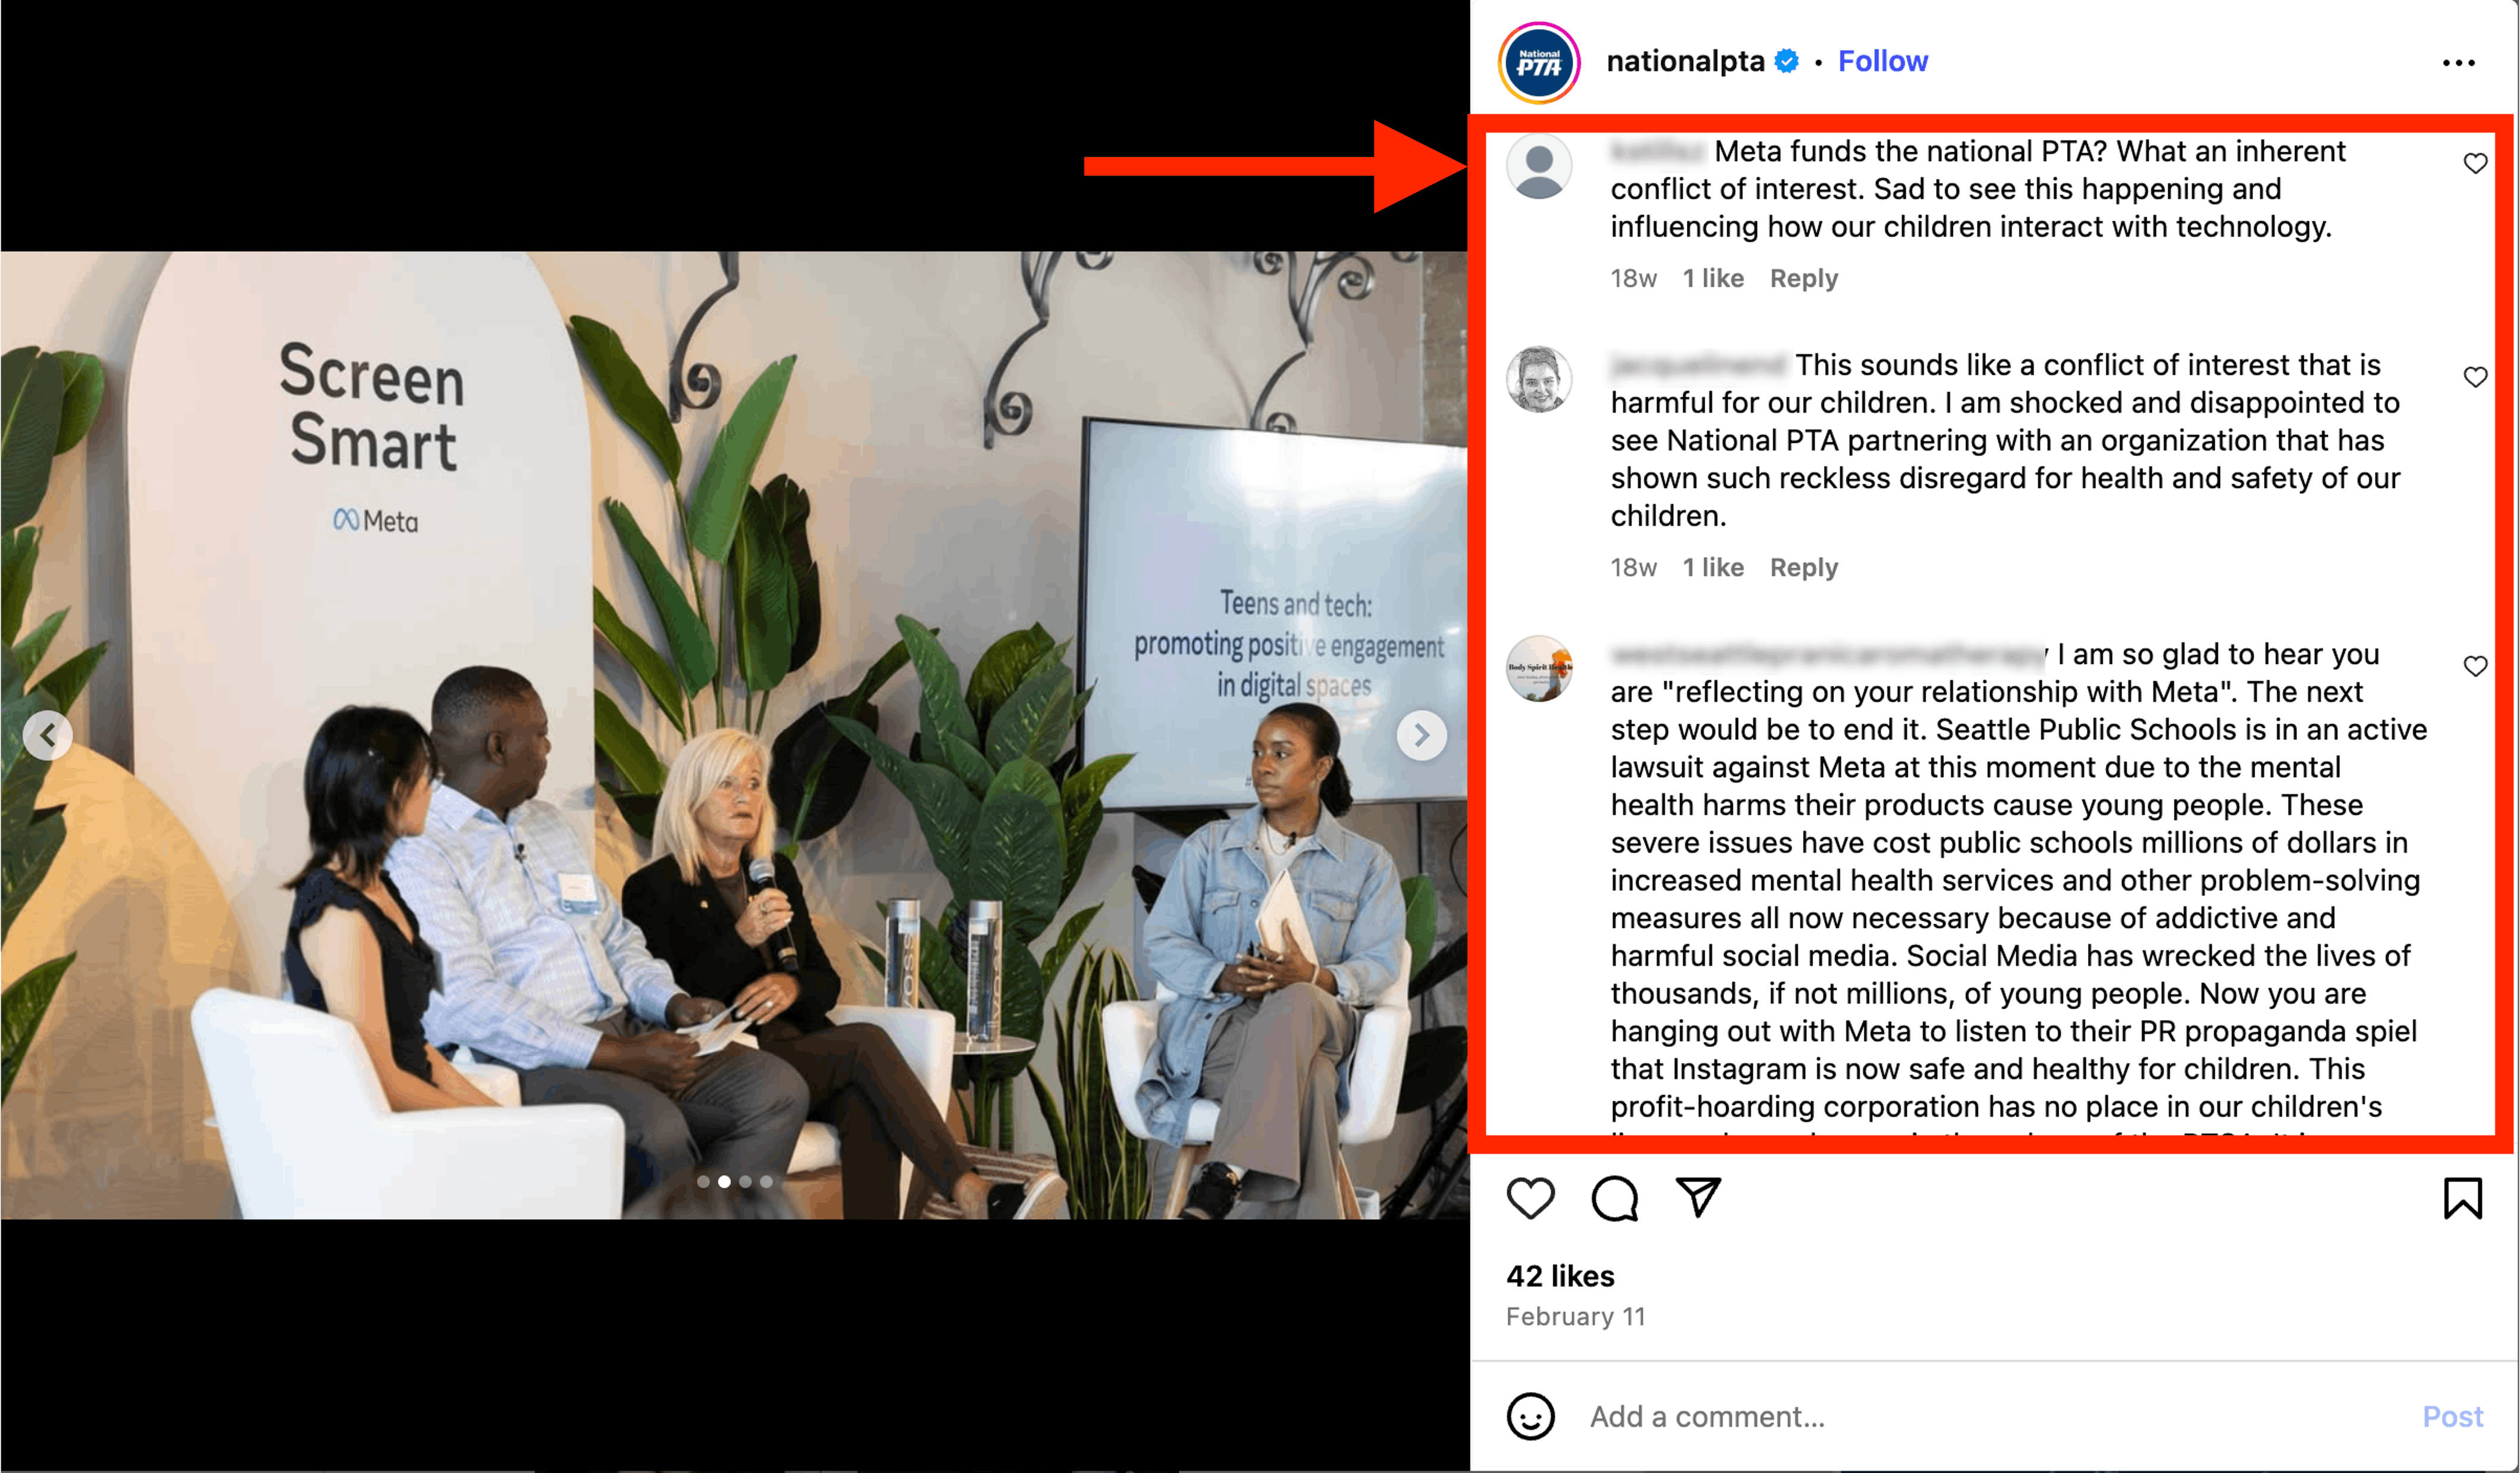Like the 'I am so glad to hear' comment
The height and width of the screenshot is (1473, 2520).
pos(2475,666)
